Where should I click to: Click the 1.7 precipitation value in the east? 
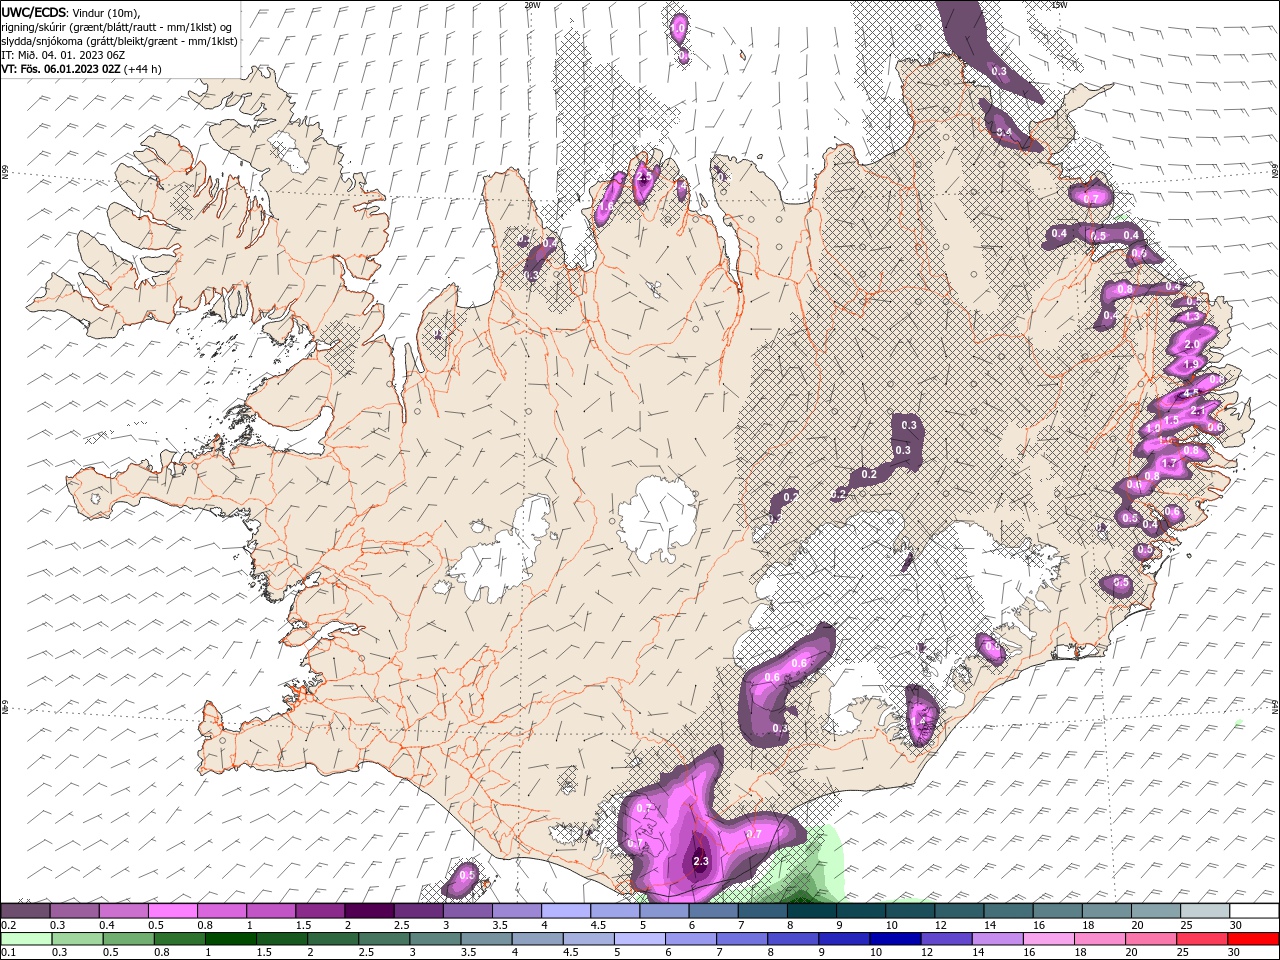tap(1167, 464)
